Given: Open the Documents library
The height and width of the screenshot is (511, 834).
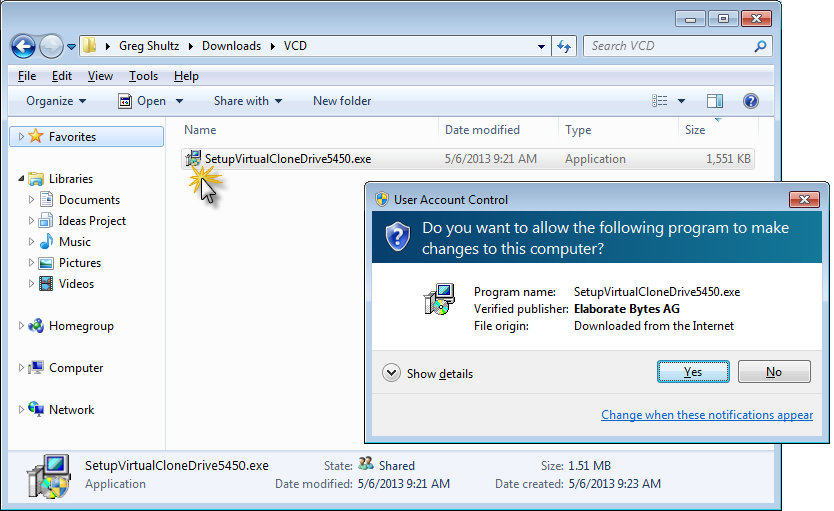Looking at the screenshot, I should (x=89, y=200).
